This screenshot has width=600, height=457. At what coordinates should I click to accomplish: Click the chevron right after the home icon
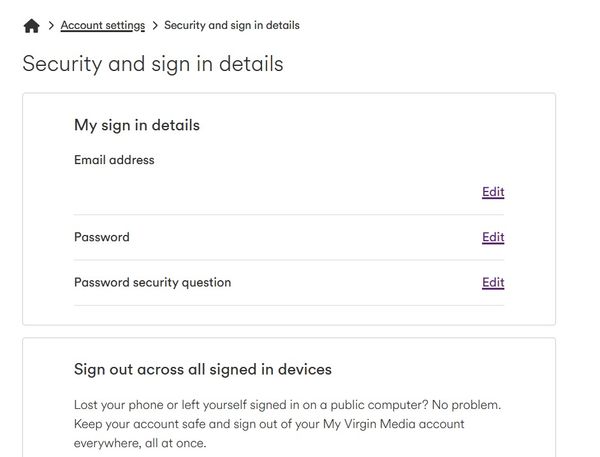pos(51,26)
